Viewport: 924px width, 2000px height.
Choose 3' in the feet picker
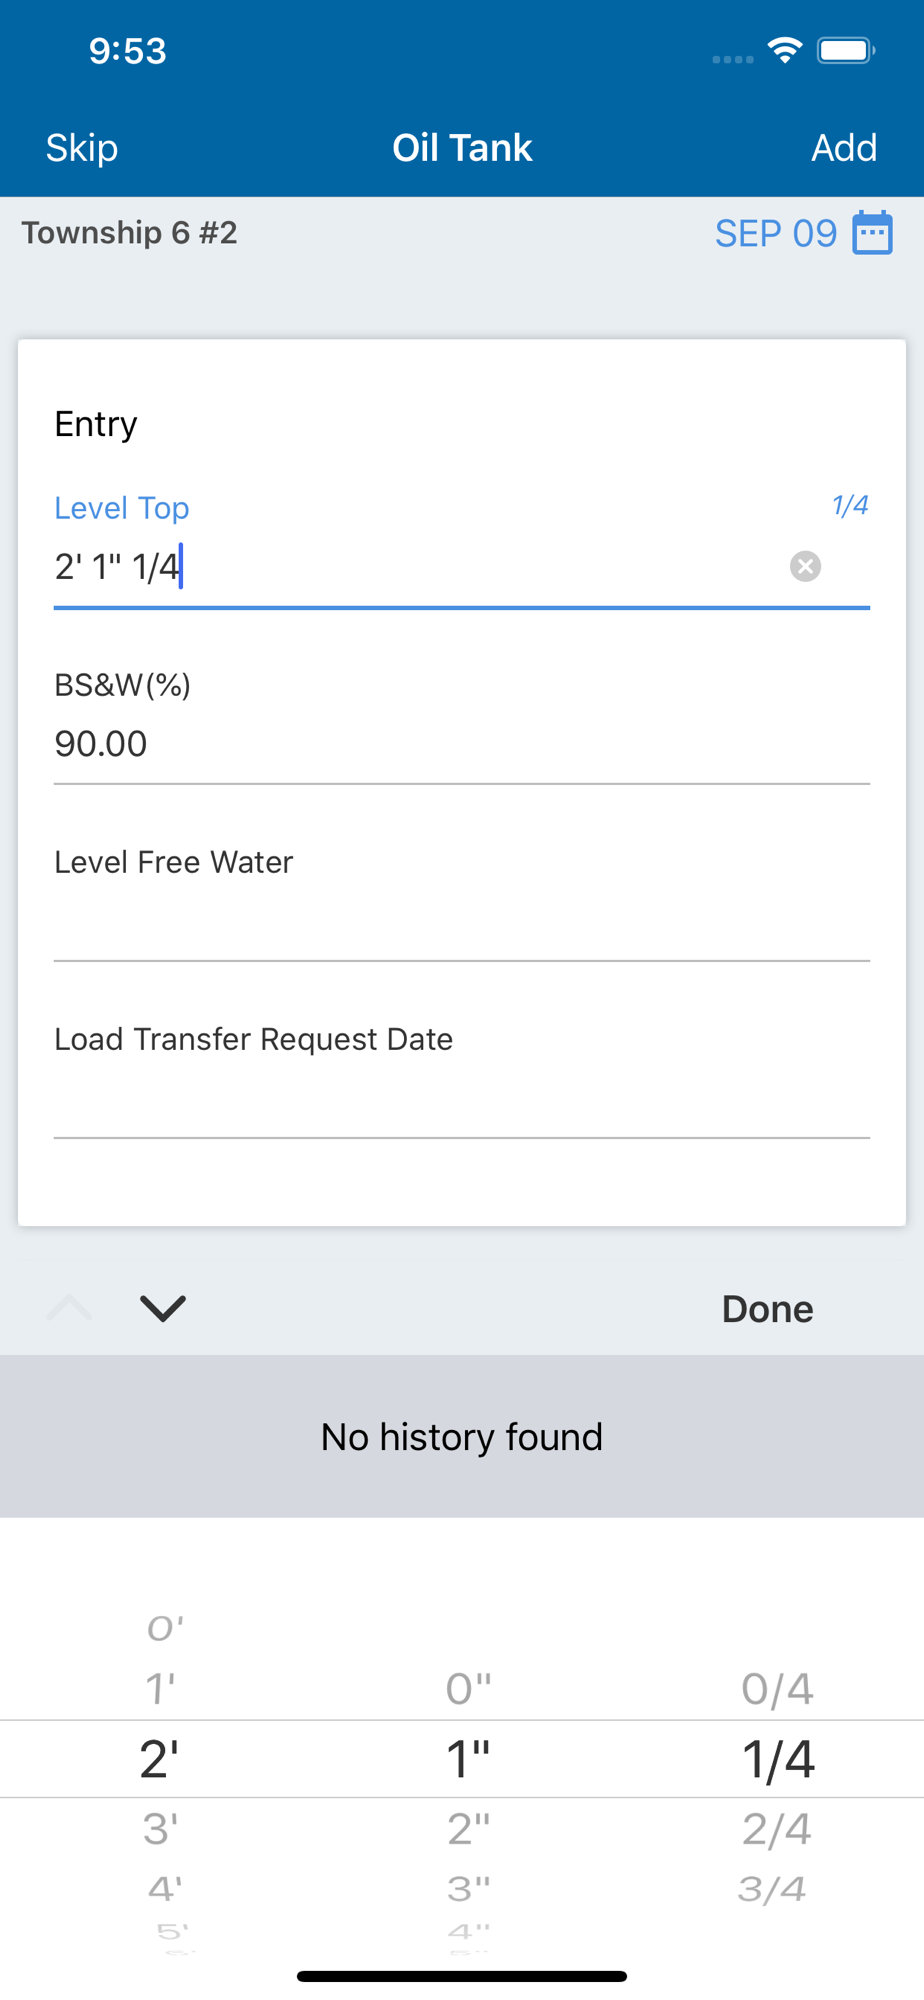point(161,1829)
